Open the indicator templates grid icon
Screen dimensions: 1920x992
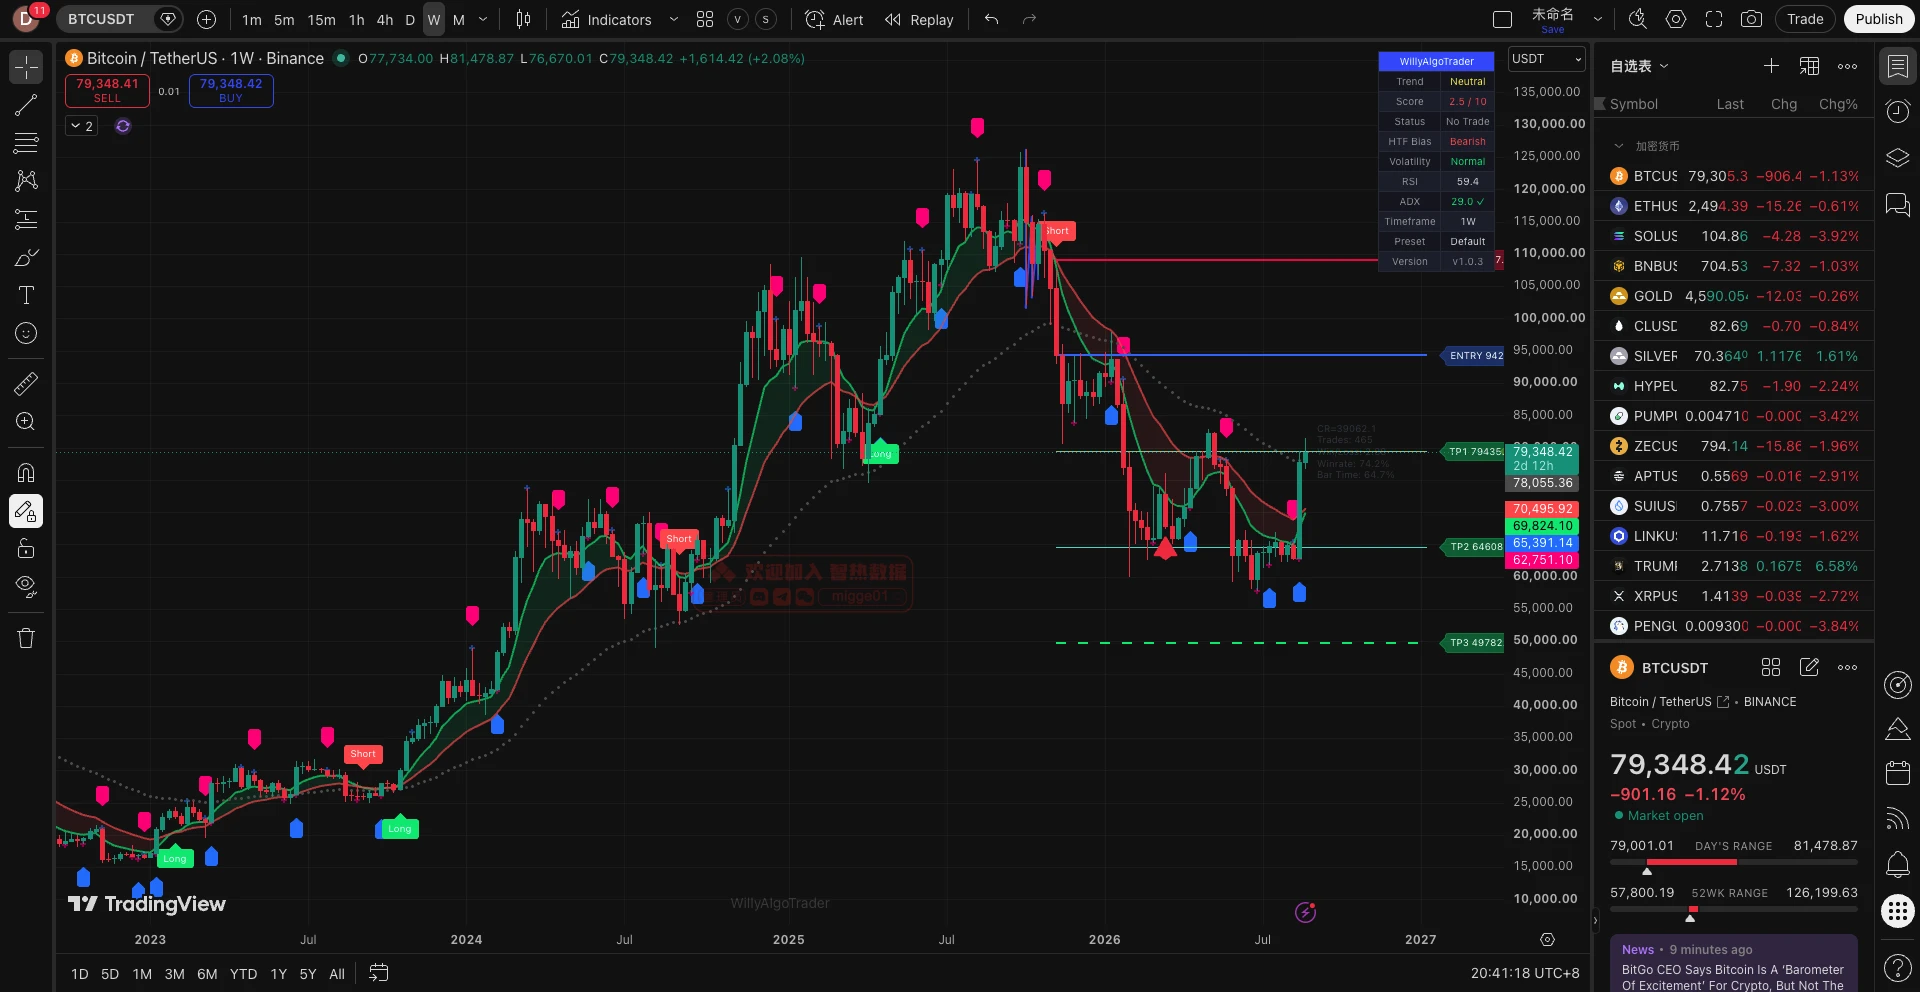[705, 19]
